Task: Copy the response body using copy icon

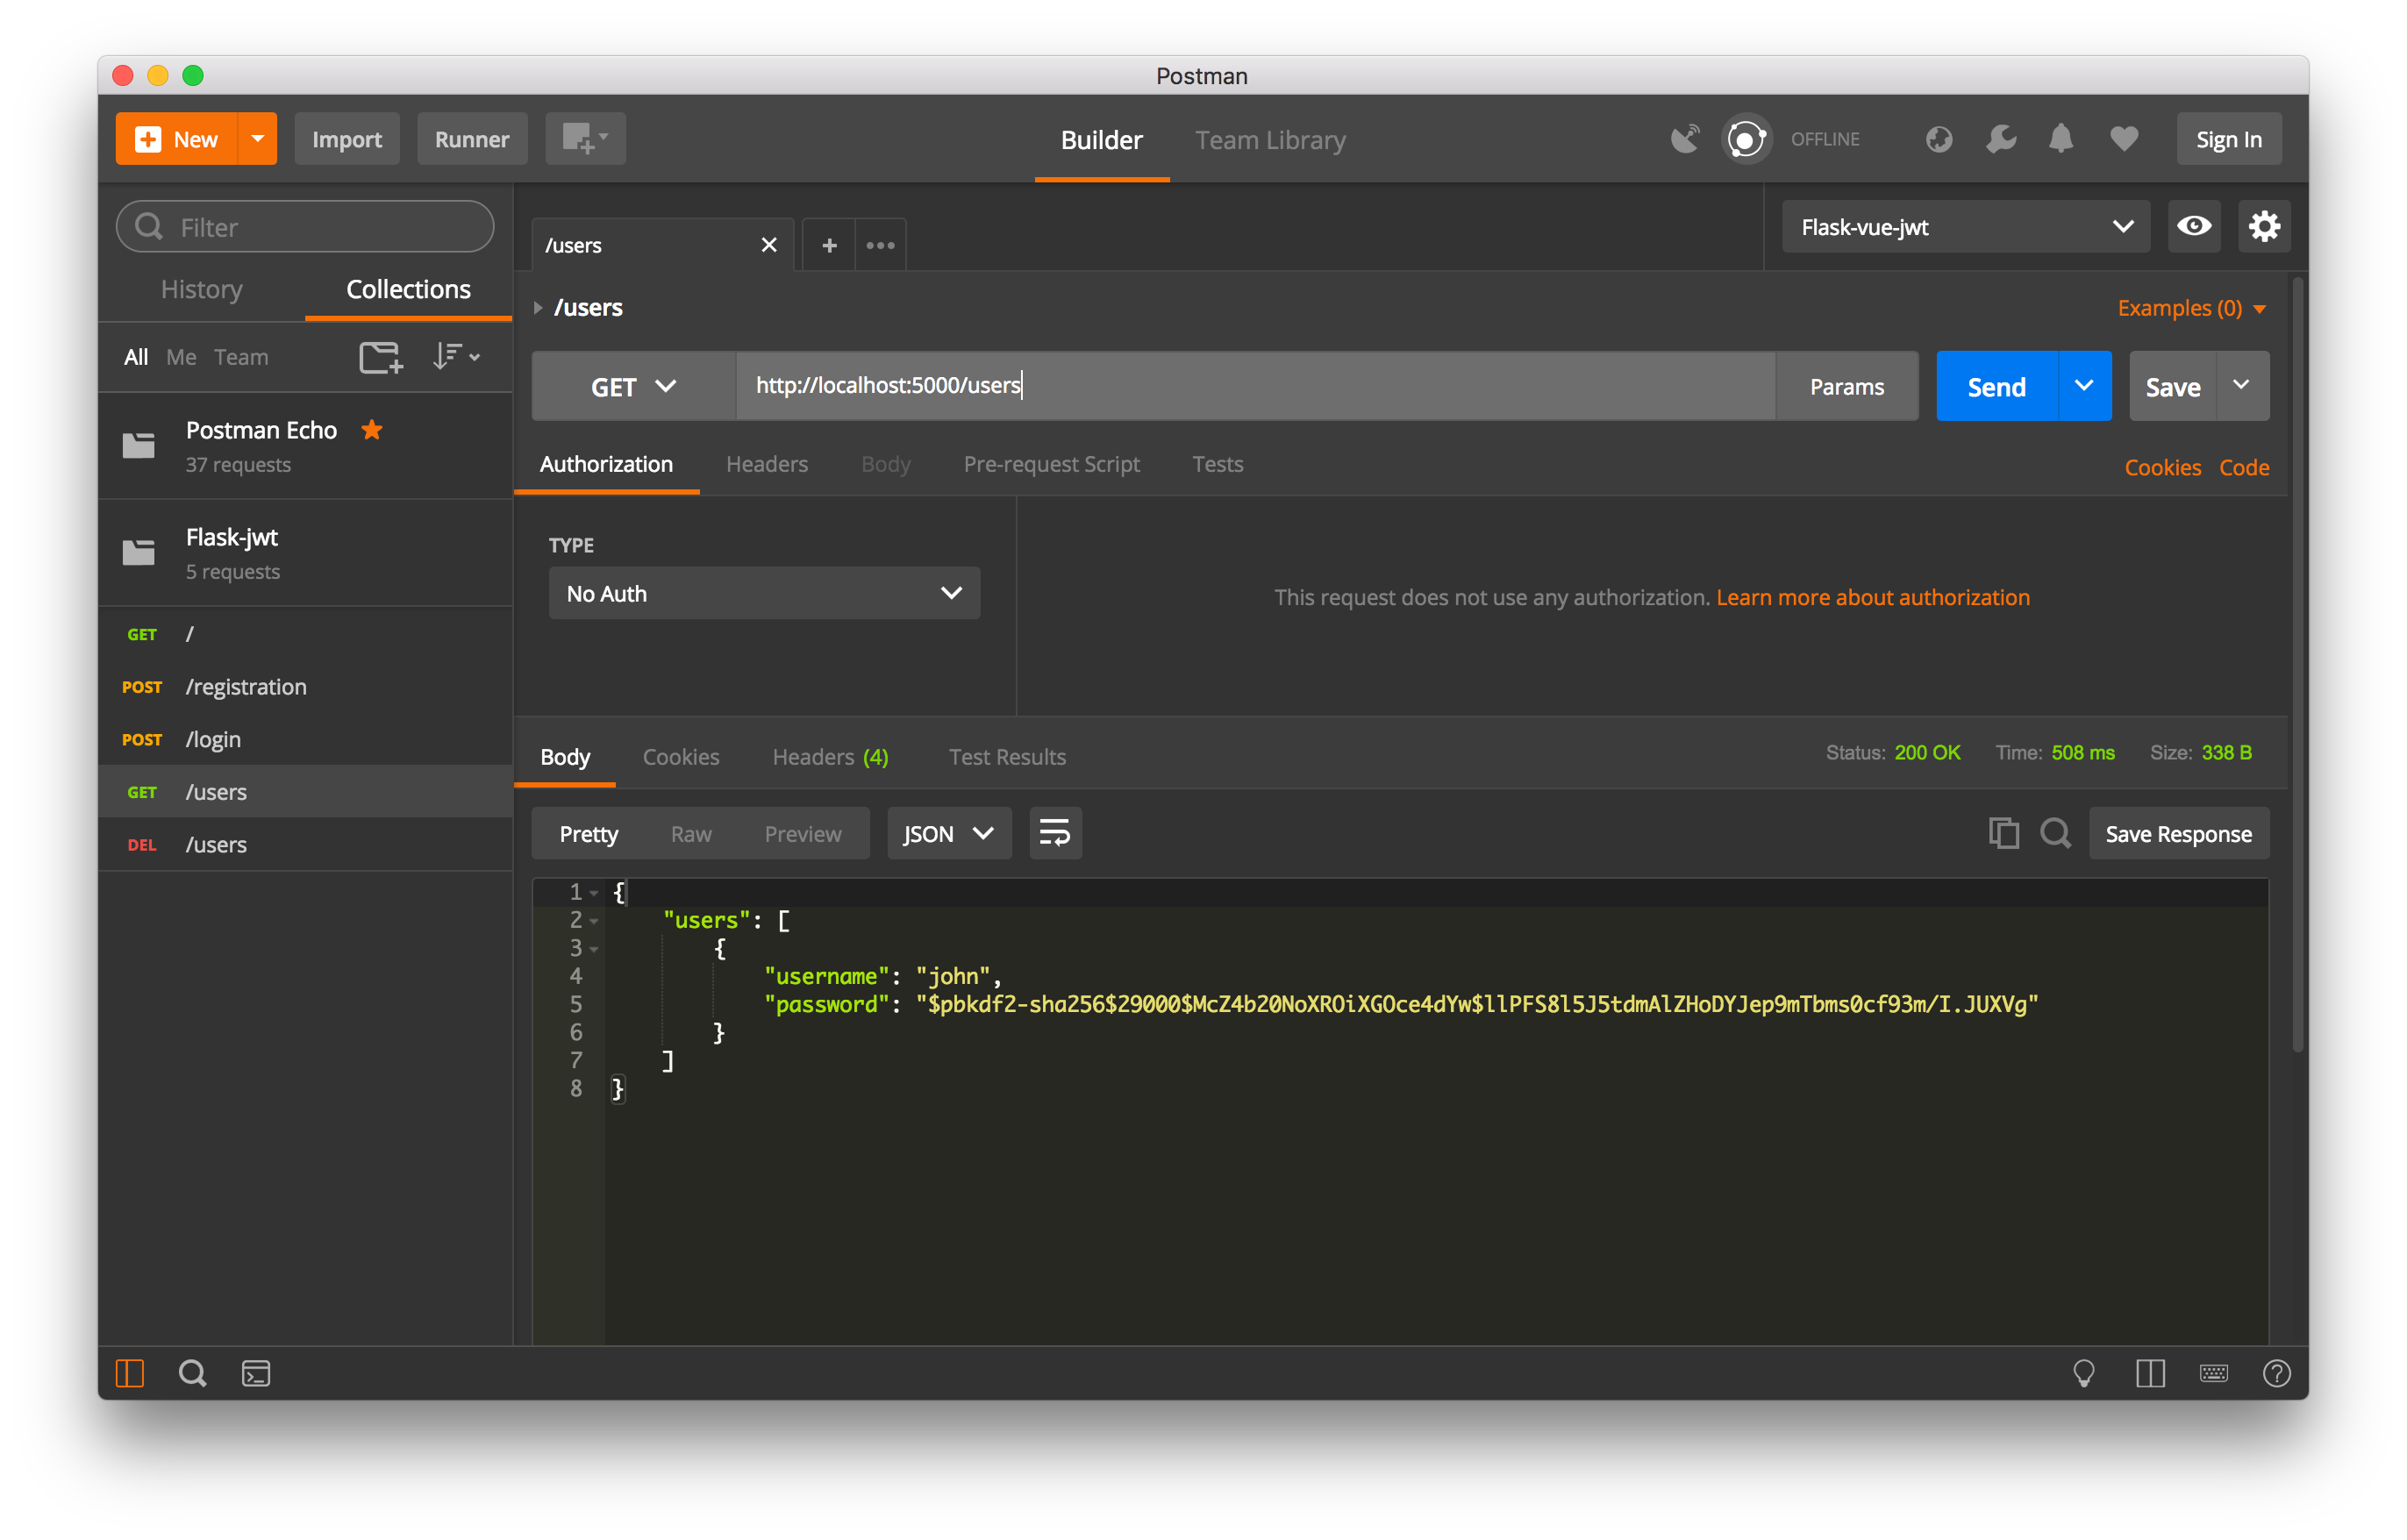Action: coord(2003,833)
